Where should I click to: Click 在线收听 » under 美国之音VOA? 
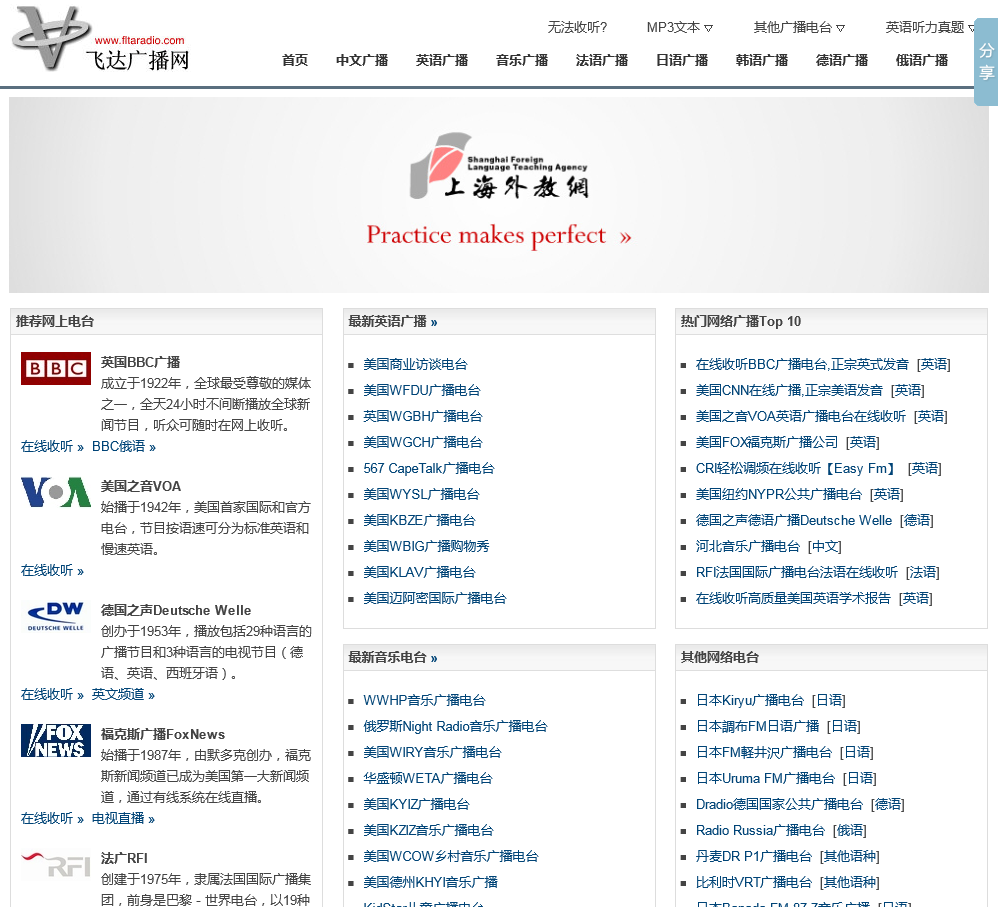(52, 571)
